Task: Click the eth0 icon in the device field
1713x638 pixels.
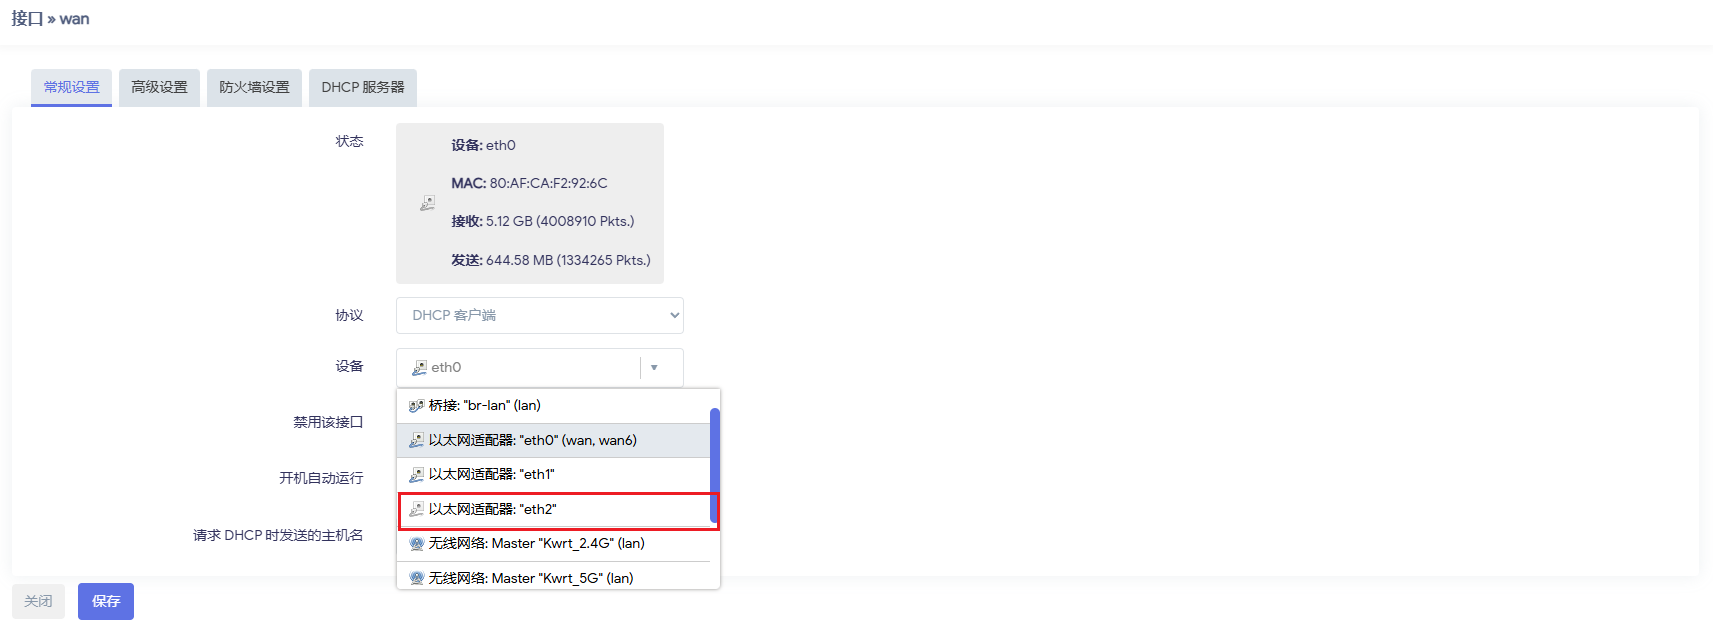Action: 419,368
